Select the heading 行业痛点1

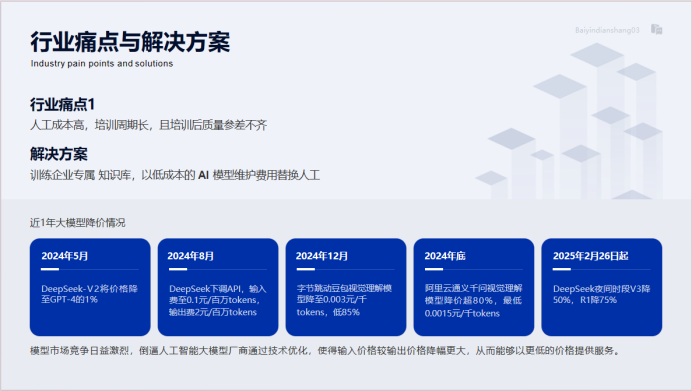click(x=62, y=105)
